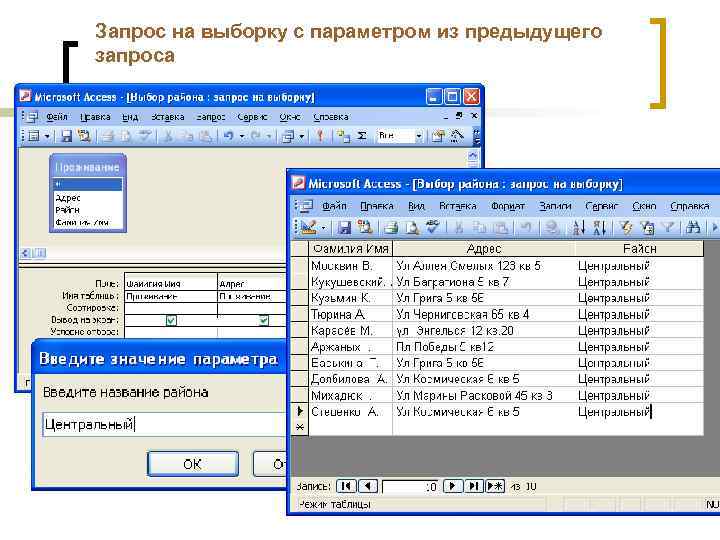Screen dimensions: 720x540
Task: Click the parameter input field with Центральный
Action: [164, 424]
